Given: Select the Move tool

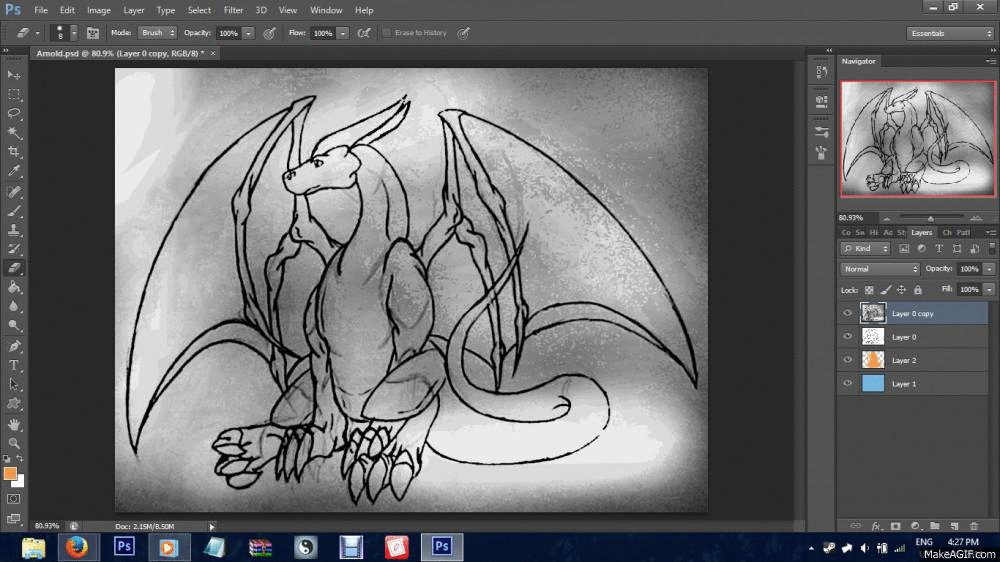Looking at the screenshot, I should pos(14,75).
